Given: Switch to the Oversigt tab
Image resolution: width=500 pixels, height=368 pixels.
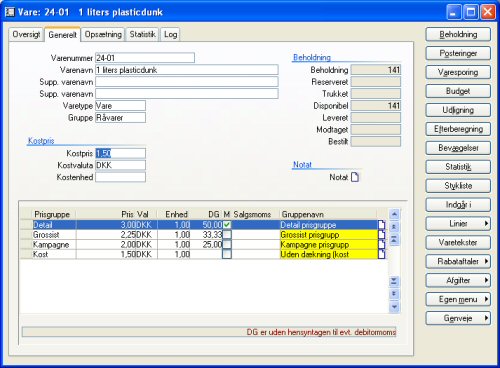Looking at the screenshot, I should (26, 34).
